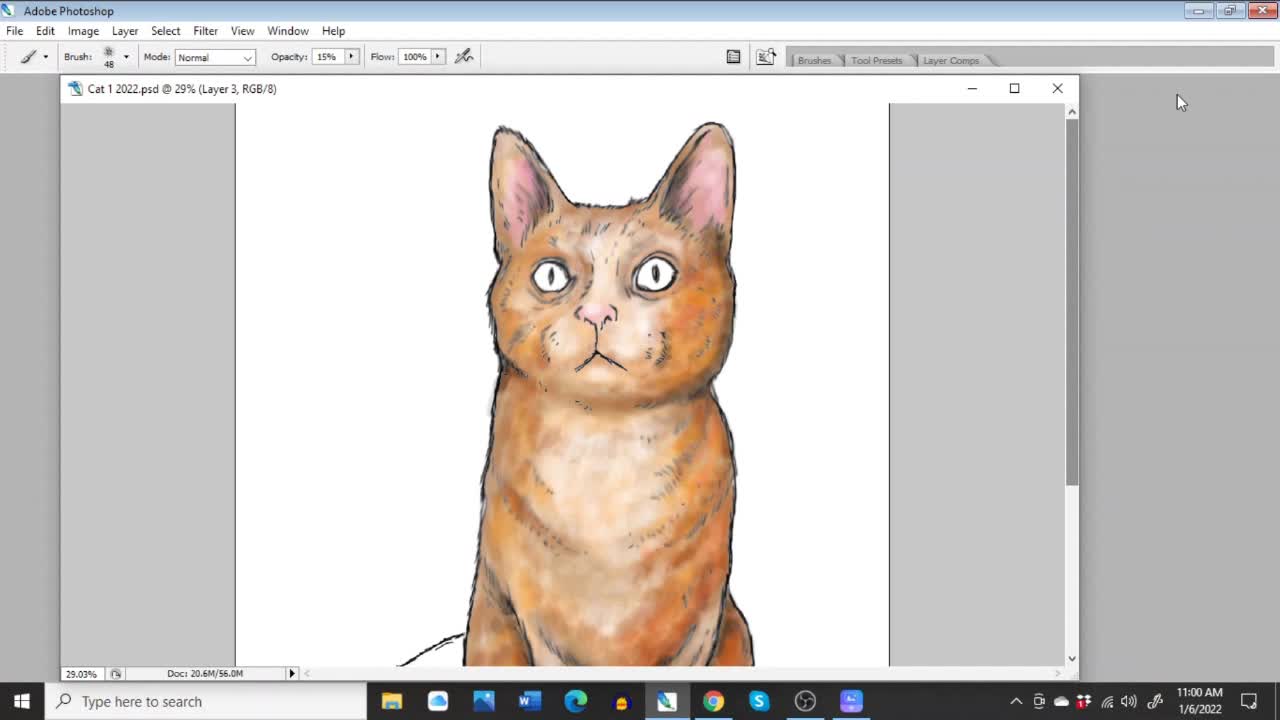Open the Edit menu
Viewport: 1280px width, 720px height.
(45, 31)
